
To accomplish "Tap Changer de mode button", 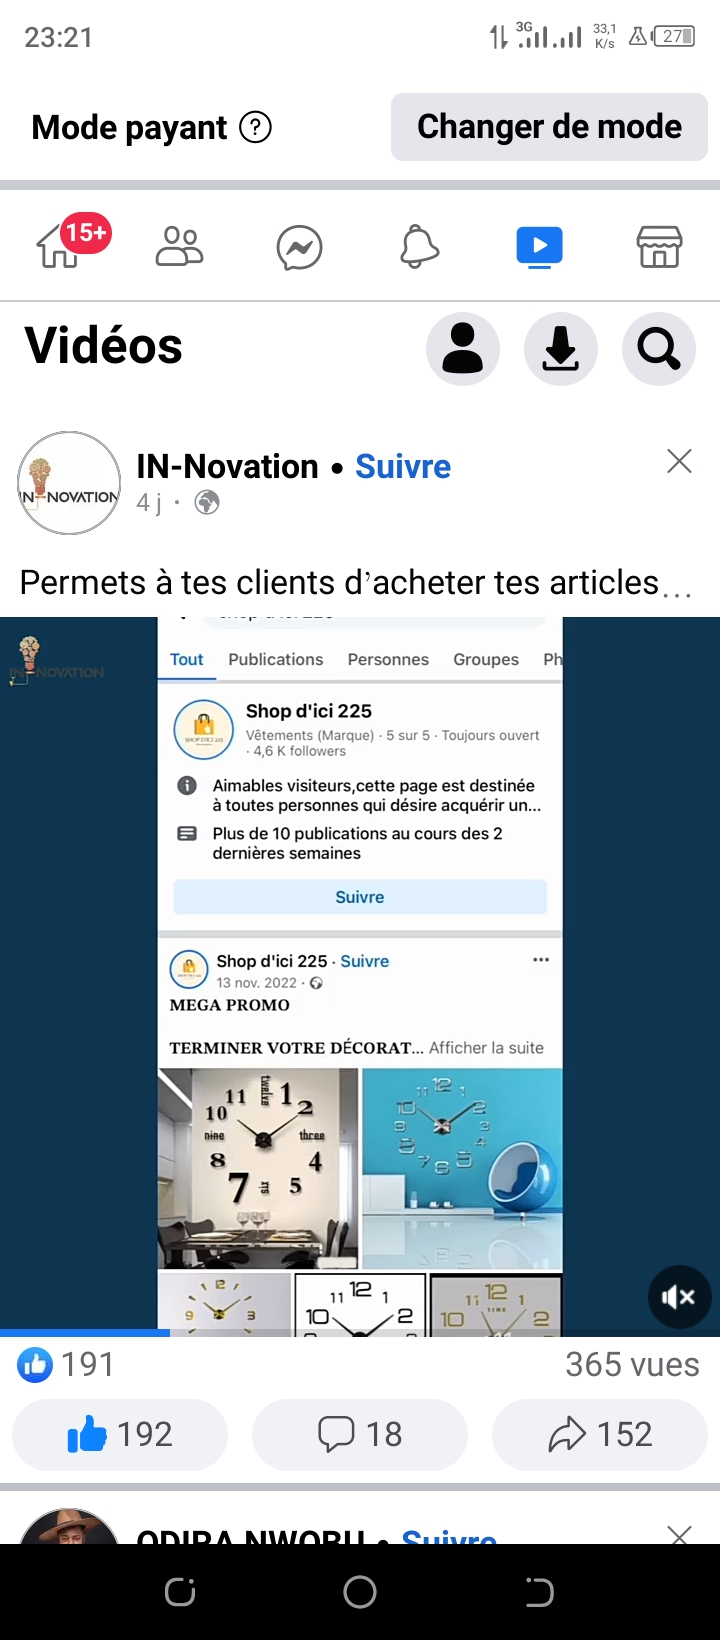I will pos(549,127).
